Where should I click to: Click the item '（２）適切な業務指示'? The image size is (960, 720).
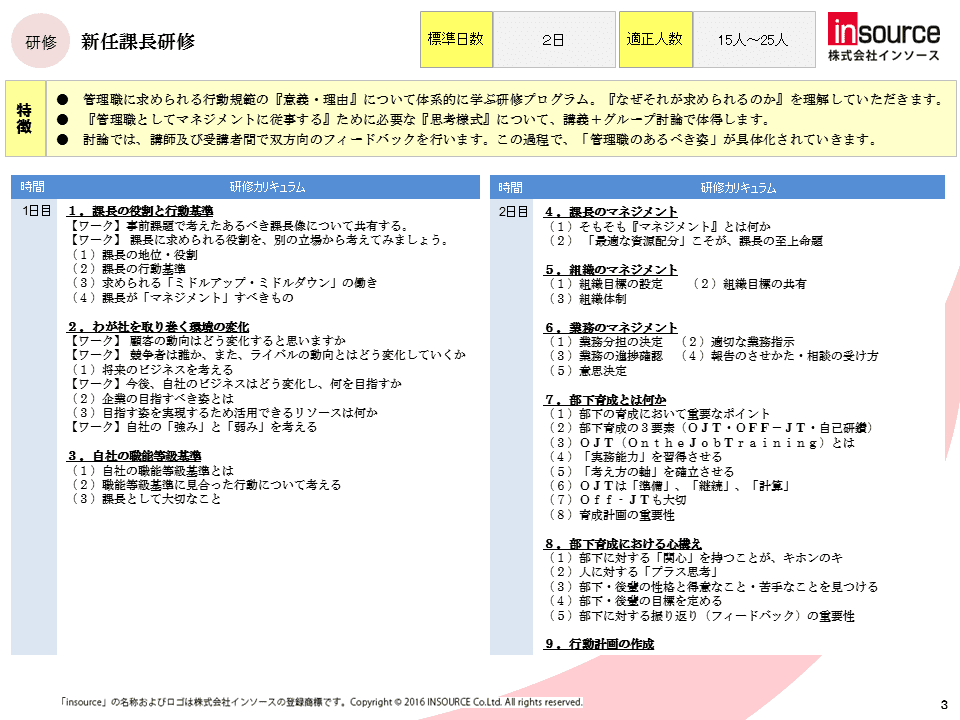click(x=737, y=342)
